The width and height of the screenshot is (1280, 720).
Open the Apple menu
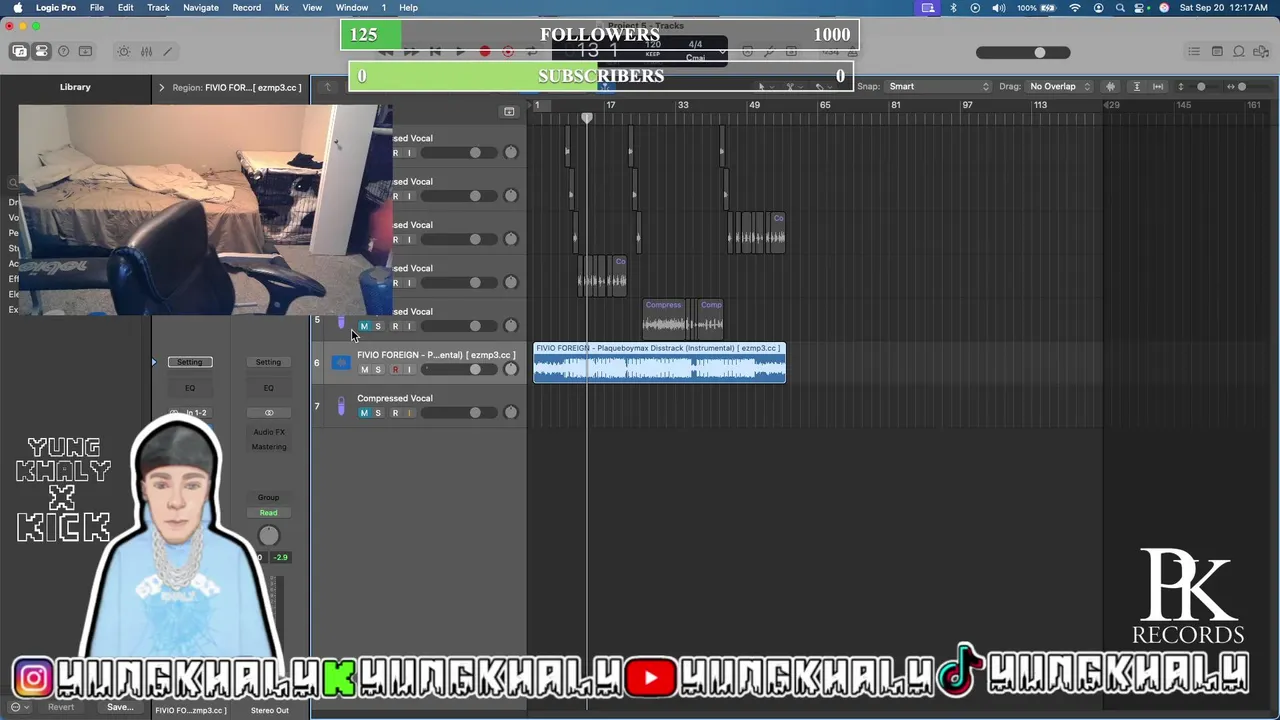(x=17, y=7)
